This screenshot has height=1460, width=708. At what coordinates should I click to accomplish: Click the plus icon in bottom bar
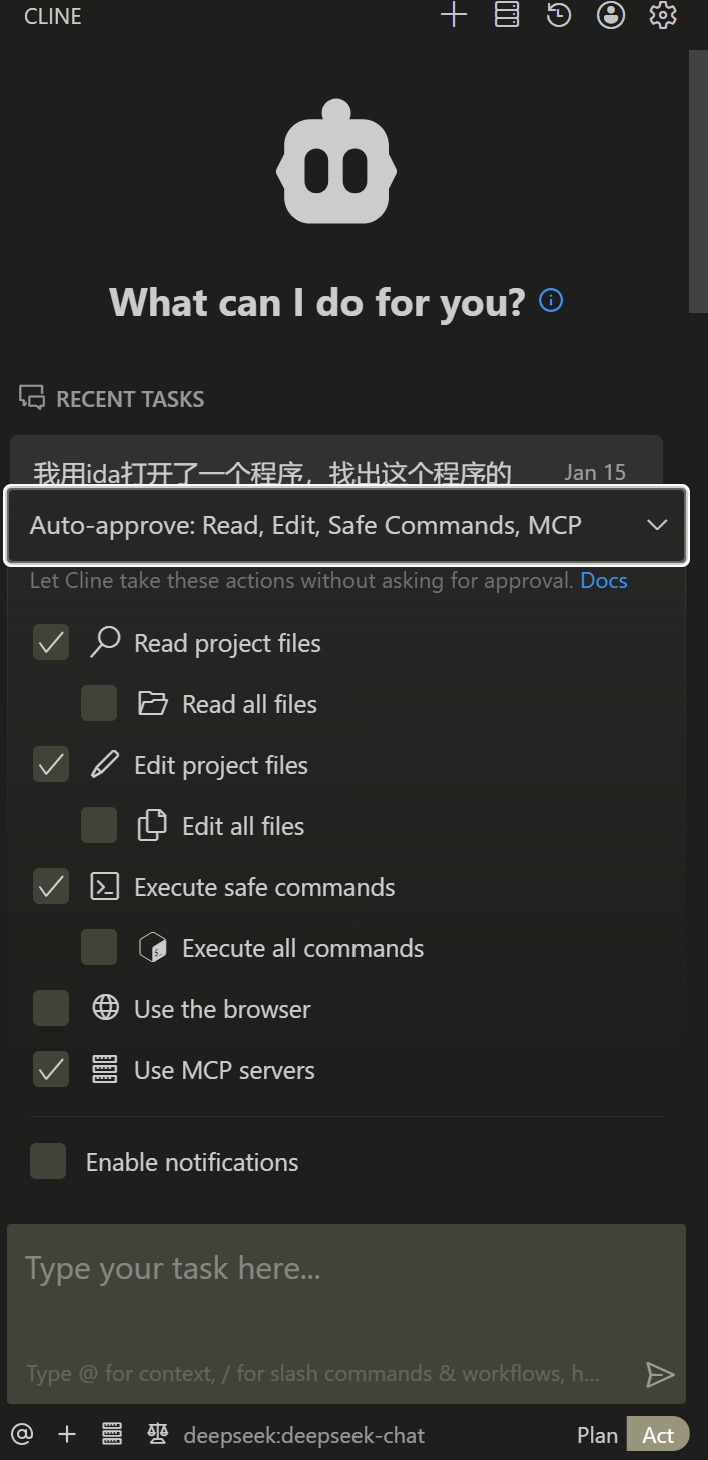67,1435
